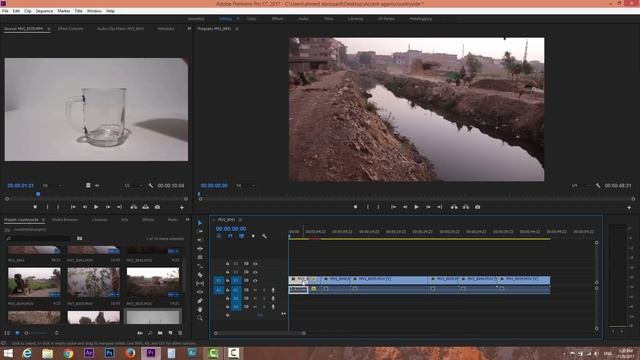This screenshot has height=360, width=640.
Task: Toggle Linked Selection in timeline
Action: (242, 236)
